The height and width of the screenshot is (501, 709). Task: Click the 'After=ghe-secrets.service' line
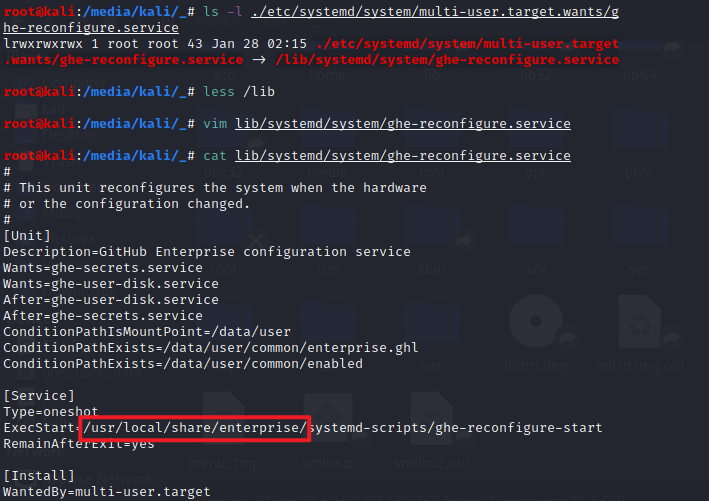(x=103, y=316)
